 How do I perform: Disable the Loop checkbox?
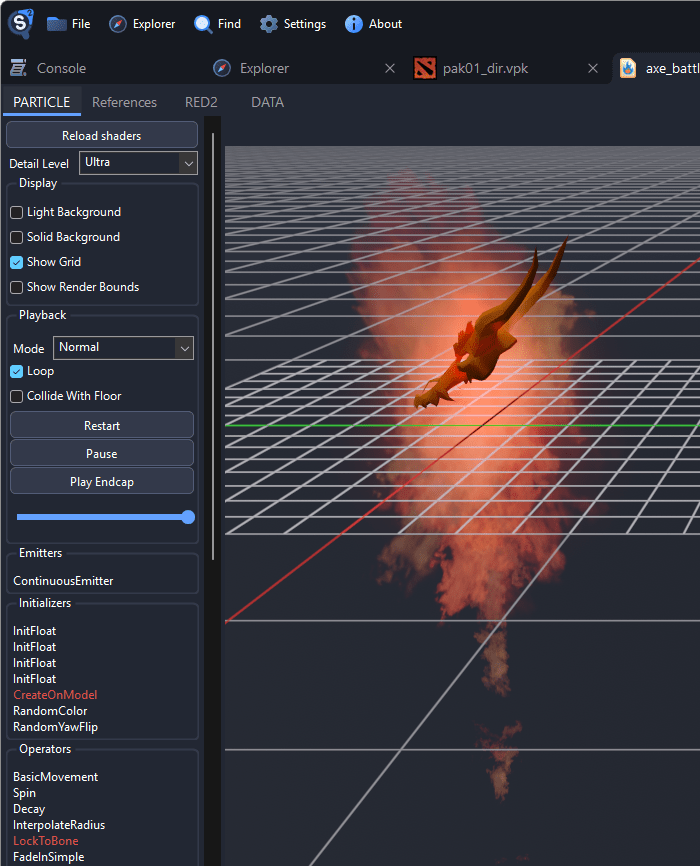(x=17, y=371)
